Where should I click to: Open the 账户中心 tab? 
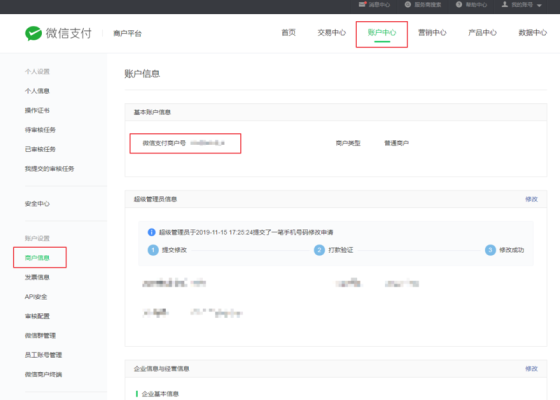[x=382, y=33]
